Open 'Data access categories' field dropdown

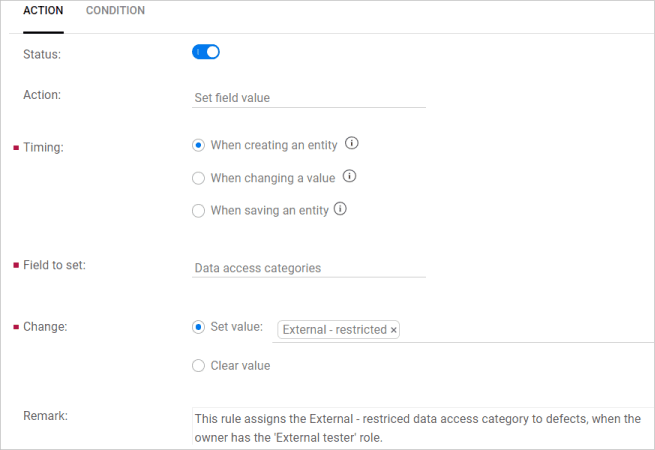308,268
